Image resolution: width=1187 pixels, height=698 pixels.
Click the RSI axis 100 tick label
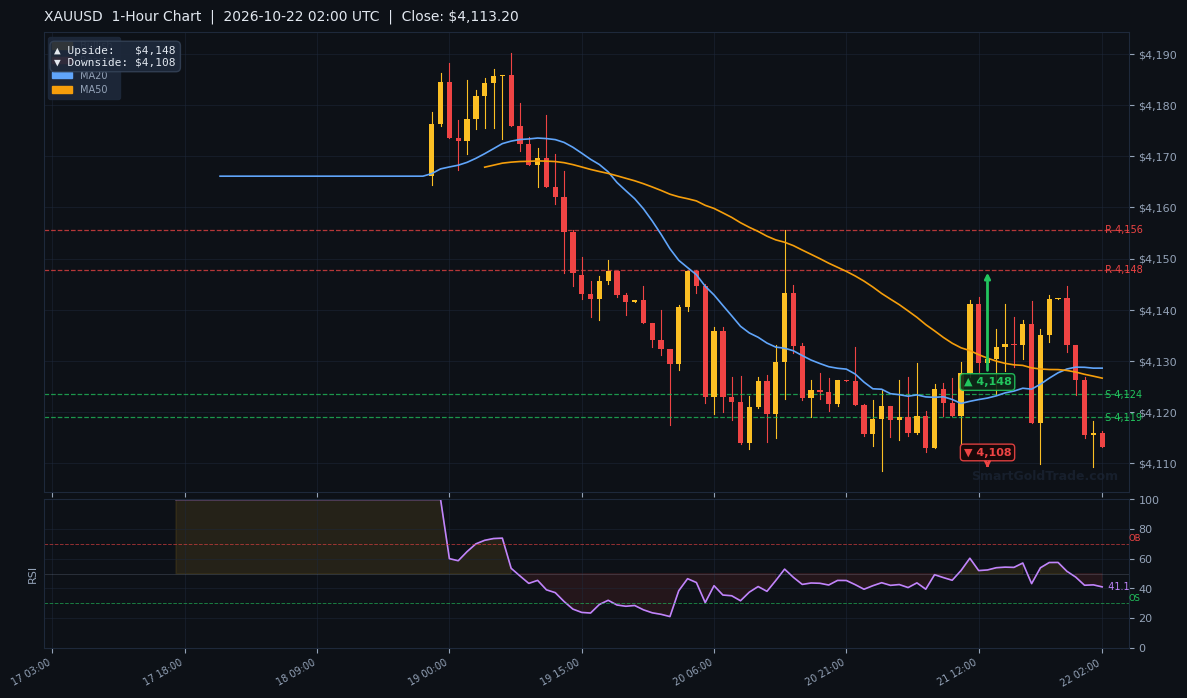point(1148,500)
